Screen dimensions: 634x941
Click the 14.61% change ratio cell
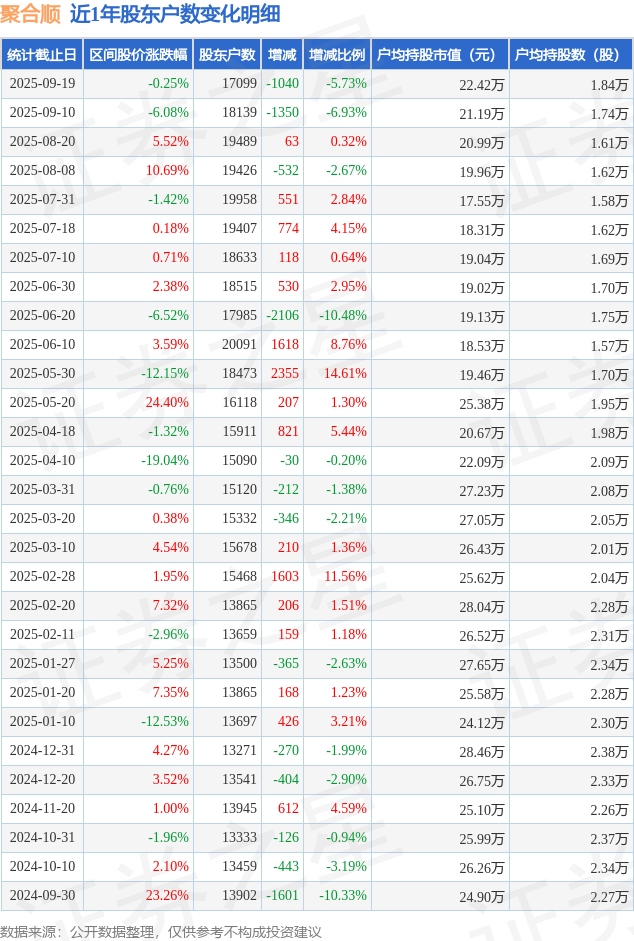(x=346, y=374)
